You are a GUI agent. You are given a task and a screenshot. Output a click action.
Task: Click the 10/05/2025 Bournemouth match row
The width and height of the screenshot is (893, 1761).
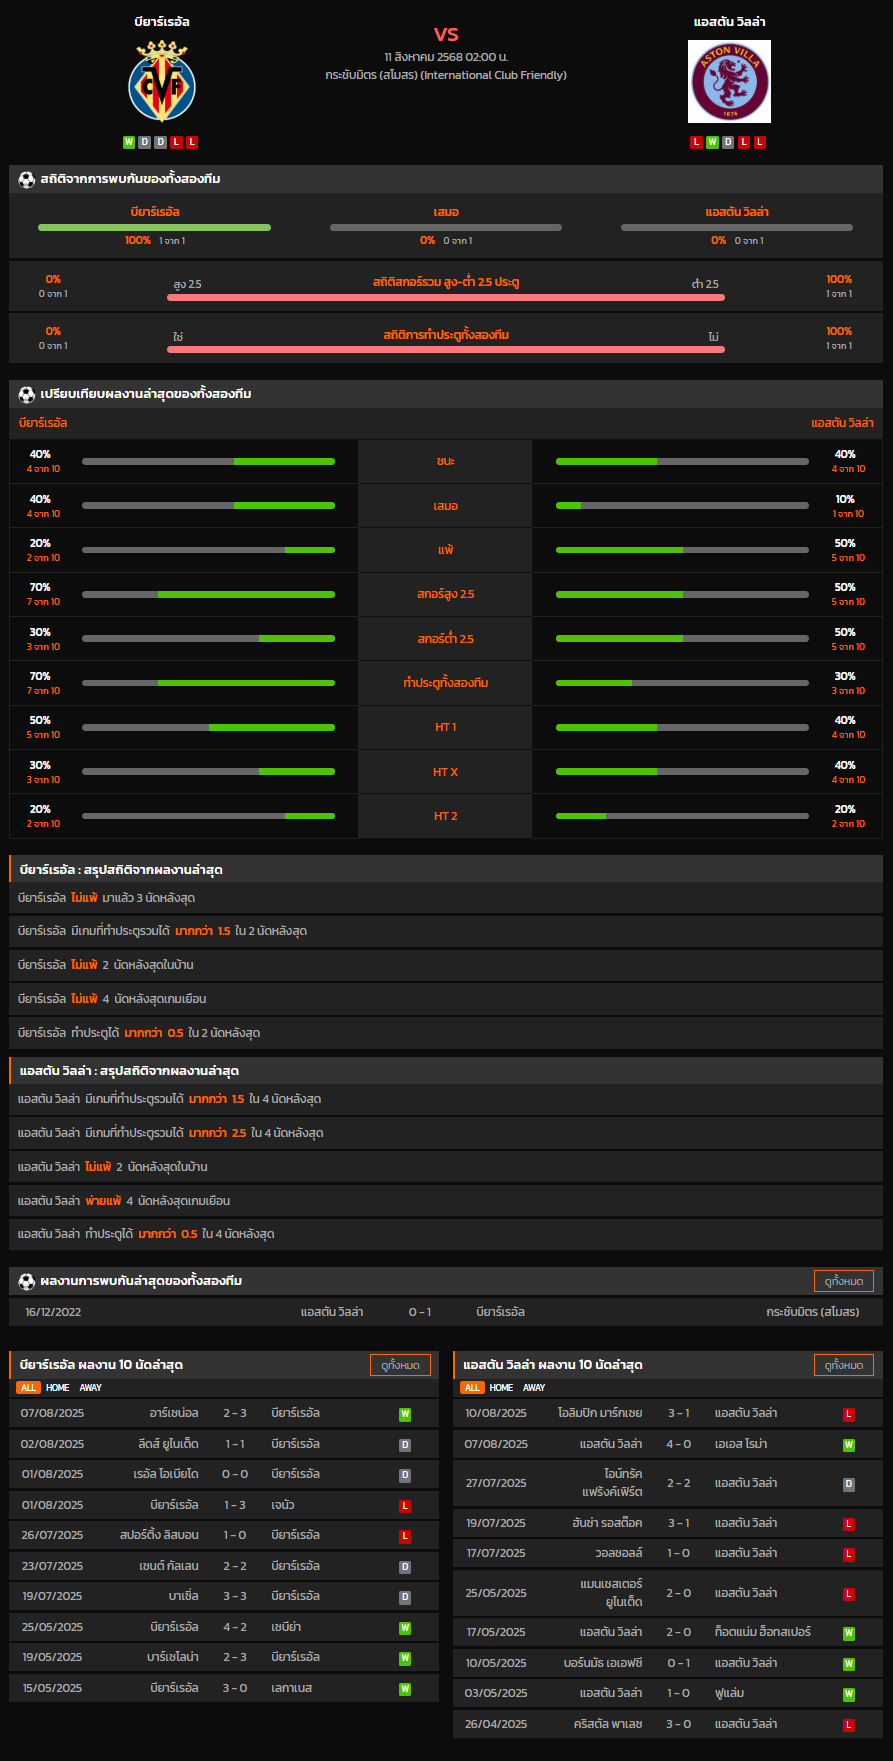(x=668, y=1664)
